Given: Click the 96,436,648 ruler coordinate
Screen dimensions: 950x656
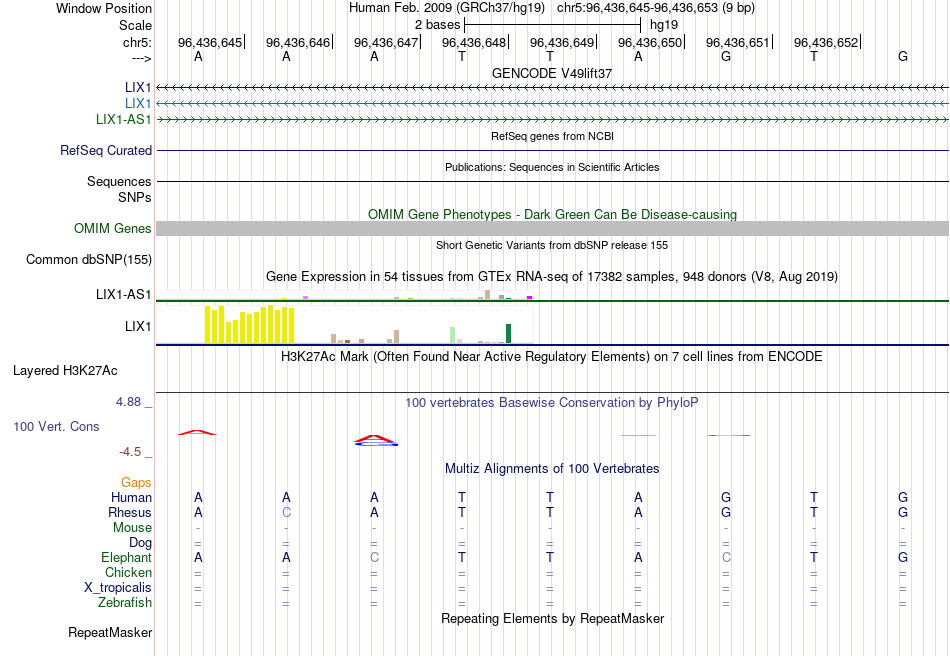Looking at the screenshot, I should point(474,42).
